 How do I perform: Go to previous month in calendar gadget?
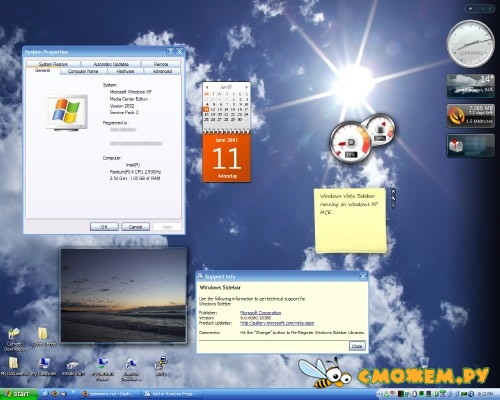[x=206, y=87]
